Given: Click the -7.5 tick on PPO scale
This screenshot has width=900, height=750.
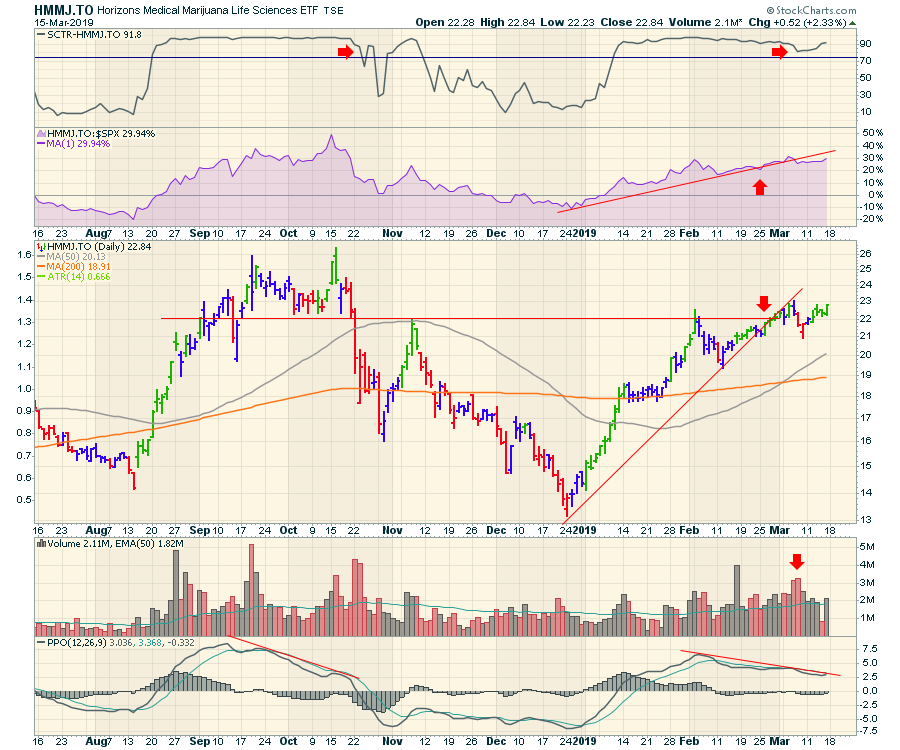Looking at the screenshot, I should 868,730.
